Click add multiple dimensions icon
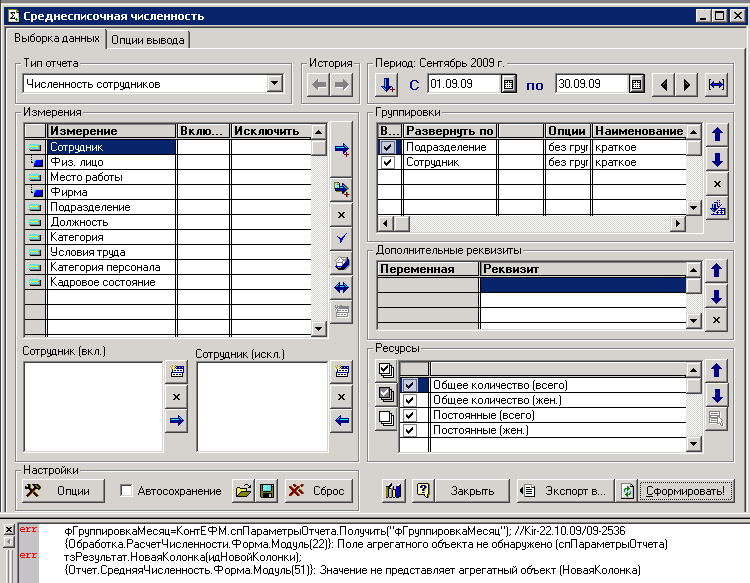 (x=342, y=189)
